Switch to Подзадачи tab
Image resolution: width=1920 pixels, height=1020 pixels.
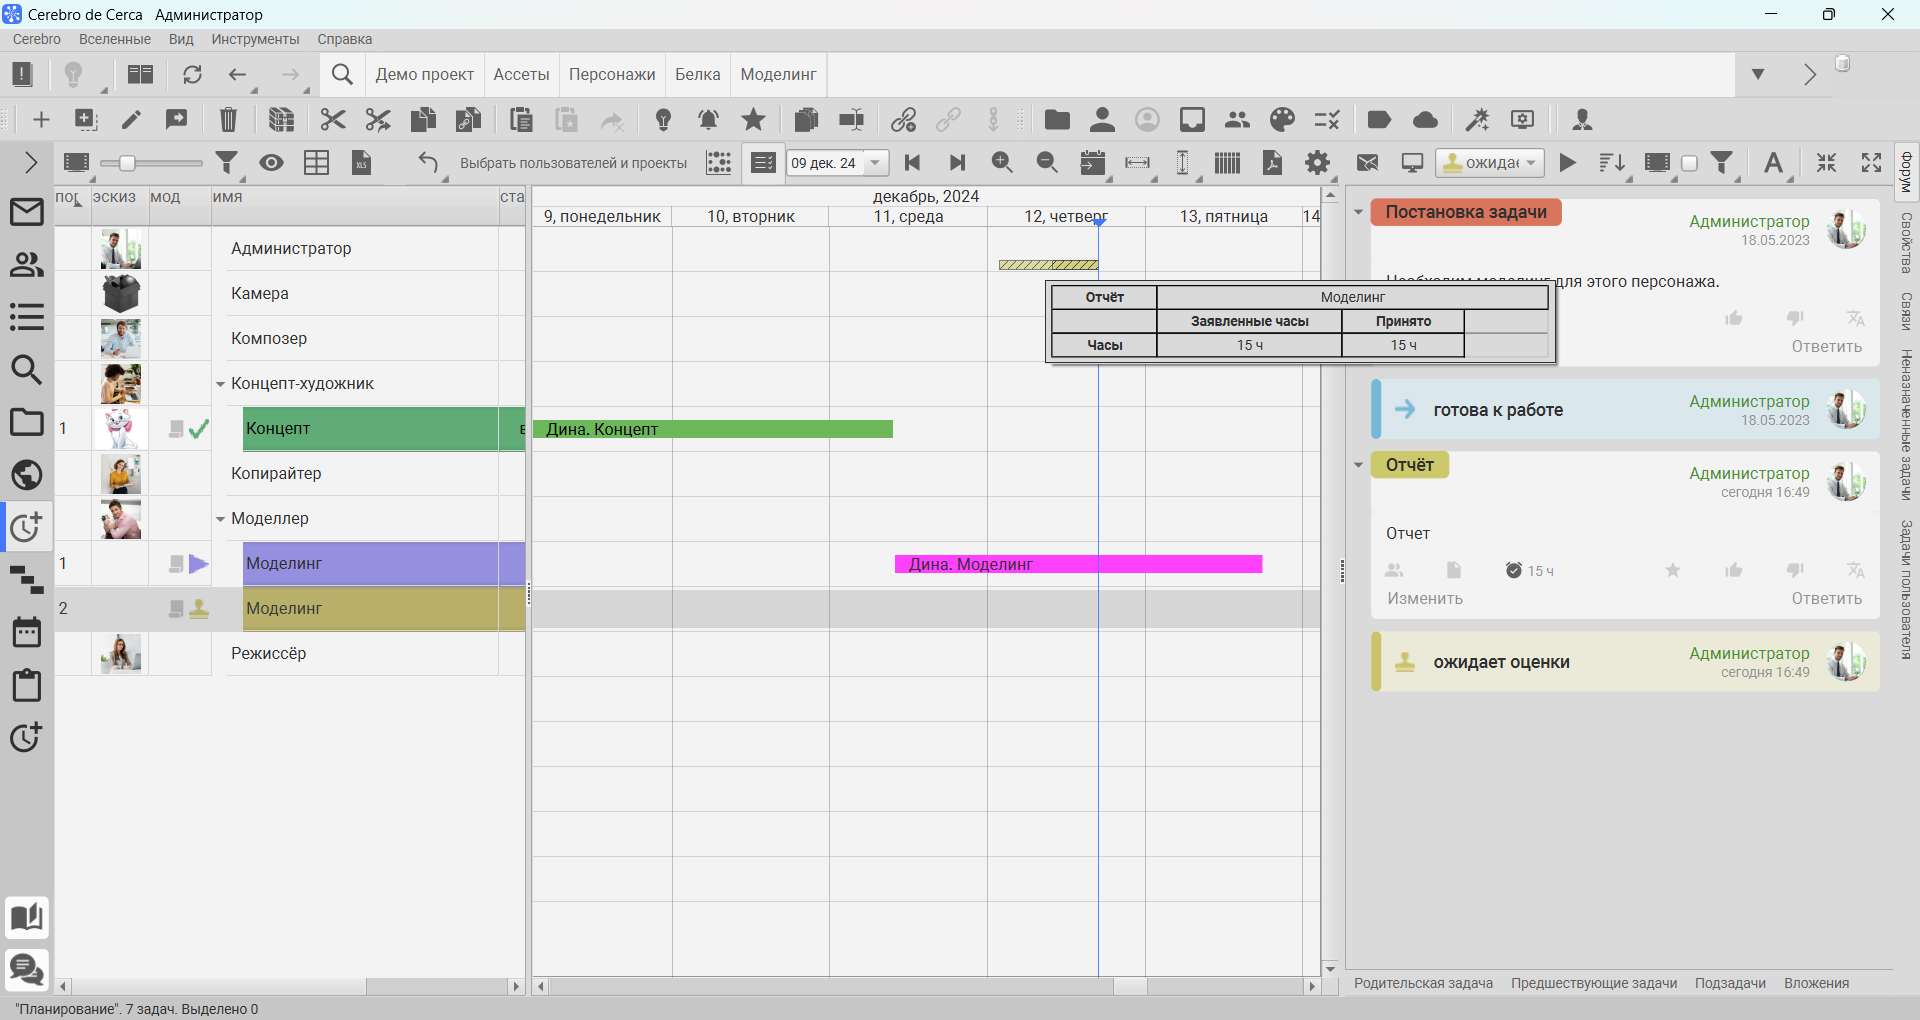pos(1730,983)
